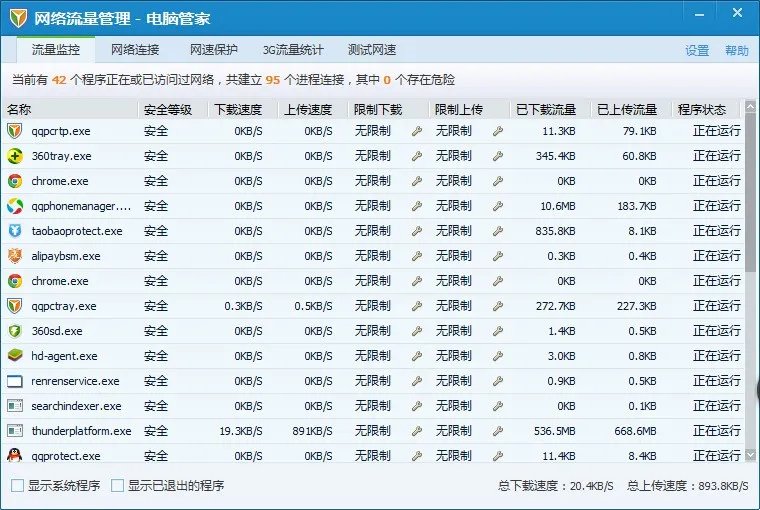Image resolution: width=760 pixels, height=510 pixels.
Task: Edit download limit wrench for 360tray.exe
Action: click(416, 156)
